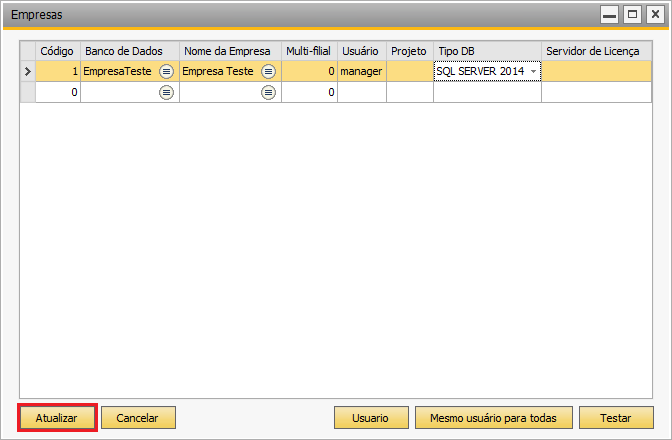Click the Cancelar button

tap(138, 418)
